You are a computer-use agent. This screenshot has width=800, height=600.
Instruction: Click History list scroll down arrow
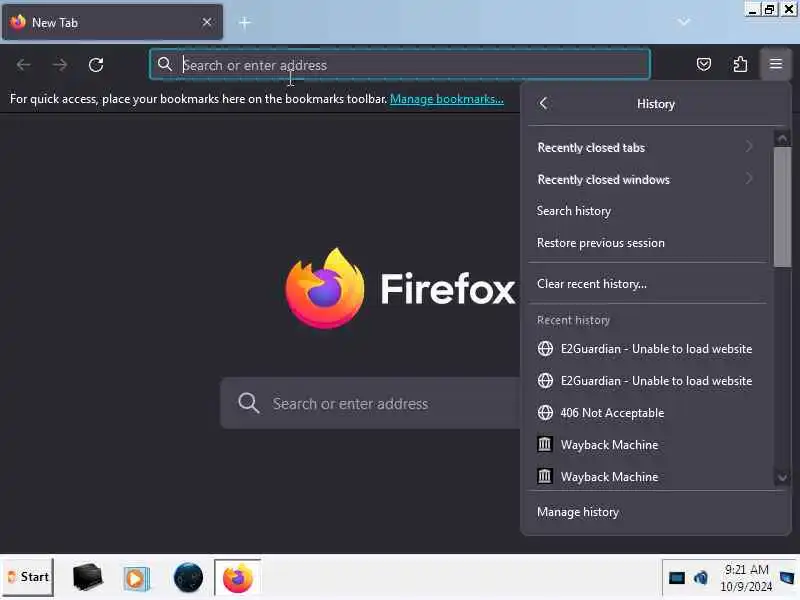782,478
